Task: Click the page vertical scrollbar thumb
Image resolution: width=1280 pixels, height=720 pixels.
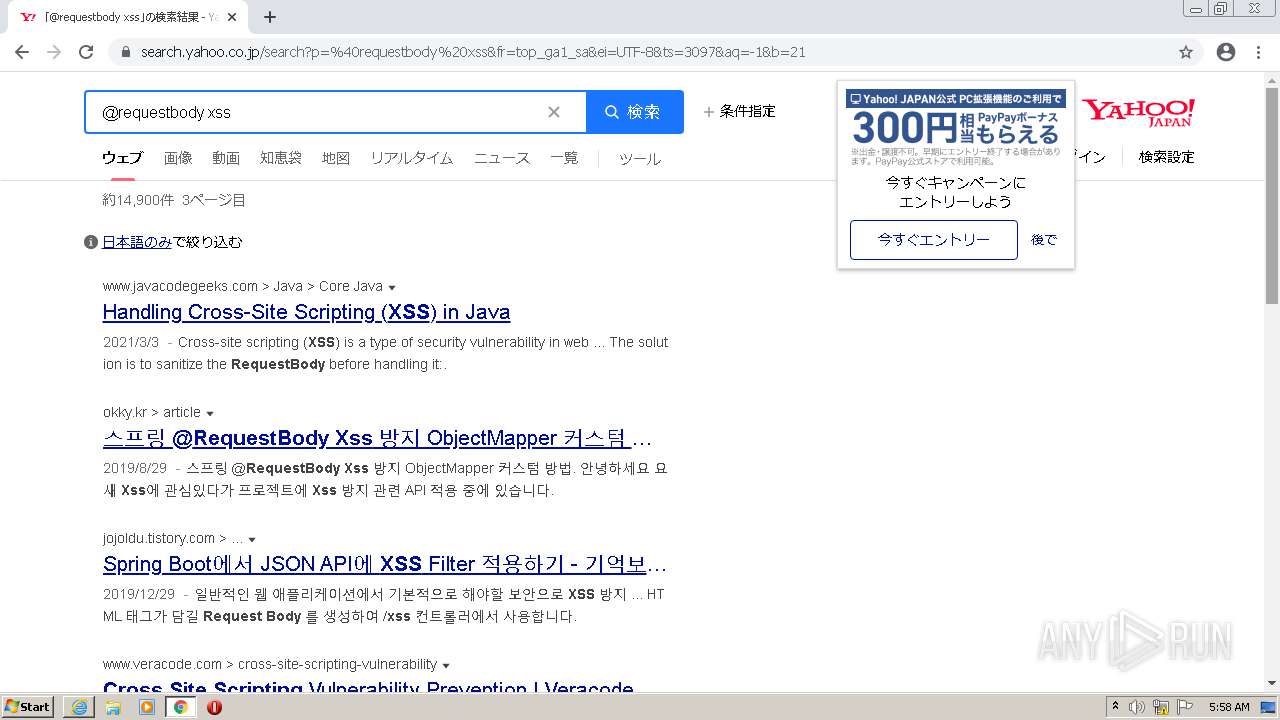Action: tap(1272, 195)
